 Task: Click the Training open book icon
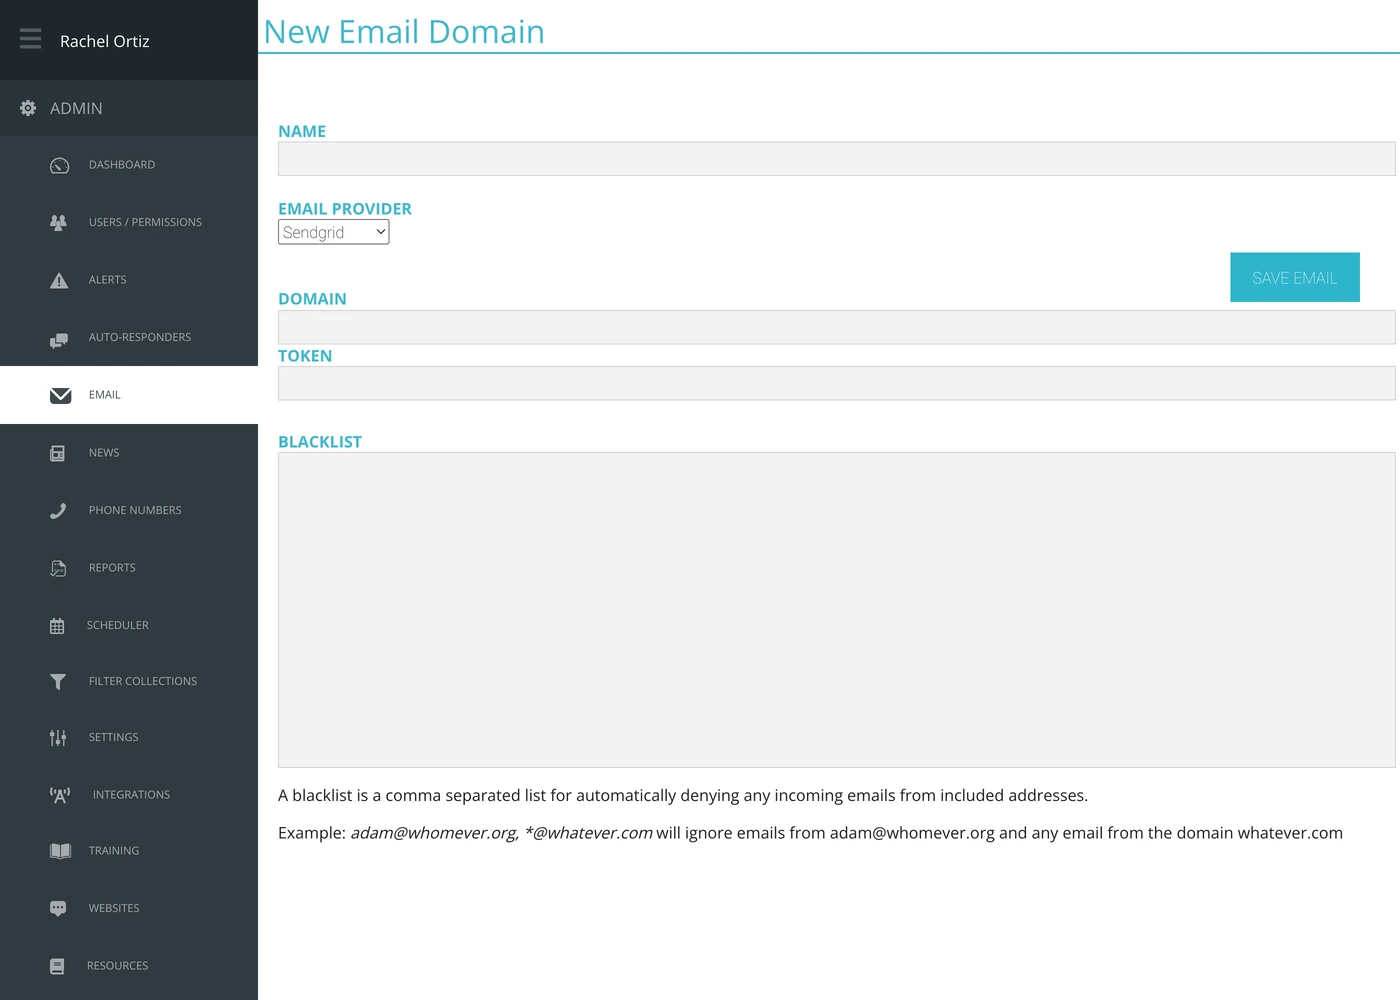point(60,851)
